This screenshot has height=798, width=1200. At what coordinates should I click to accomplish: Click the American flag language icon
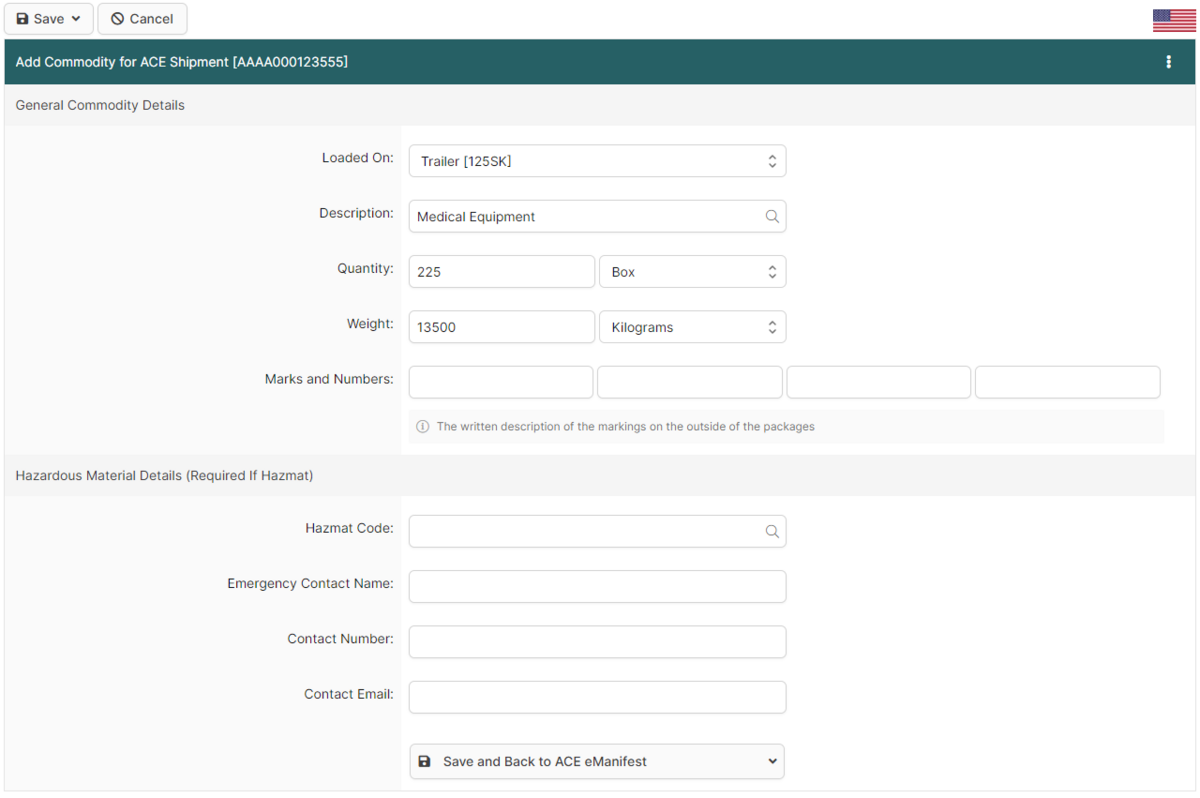[x=1173, y=18]
